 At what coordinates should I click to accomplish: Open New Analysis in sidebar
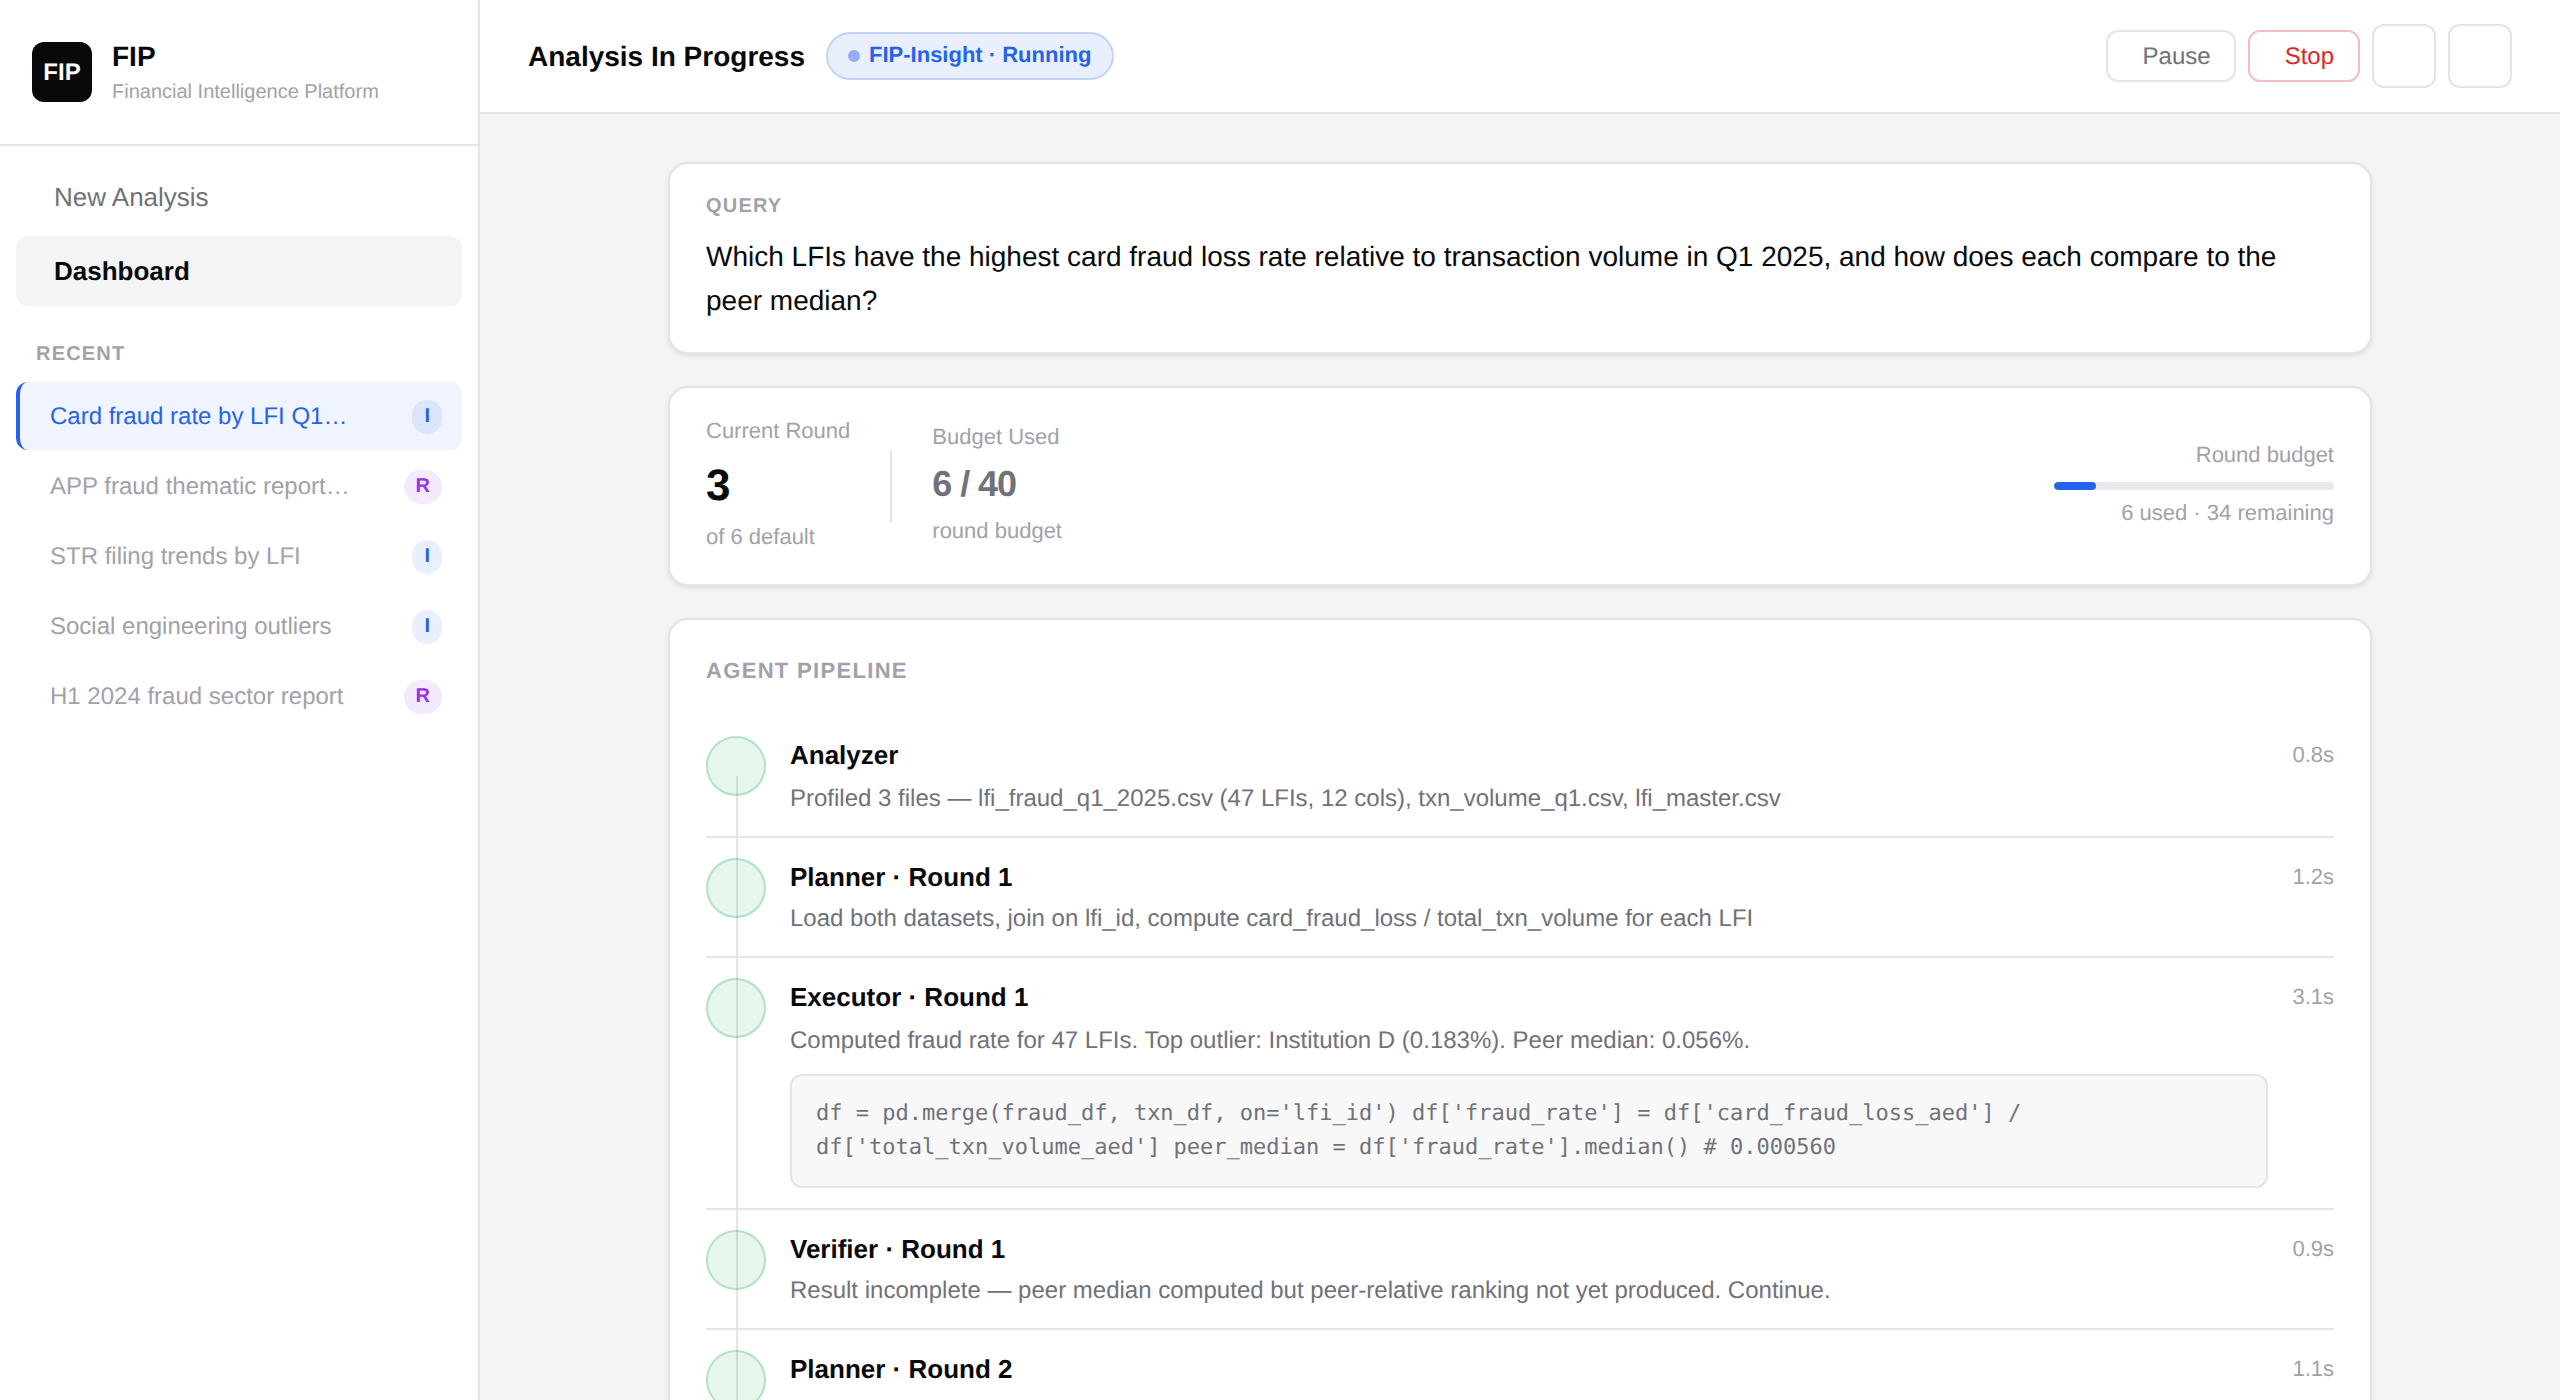point(239,197)
